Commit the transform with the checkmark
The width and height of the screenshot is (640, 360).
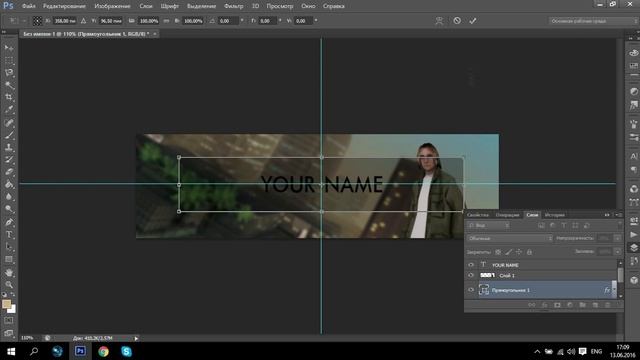click(473, 20)
